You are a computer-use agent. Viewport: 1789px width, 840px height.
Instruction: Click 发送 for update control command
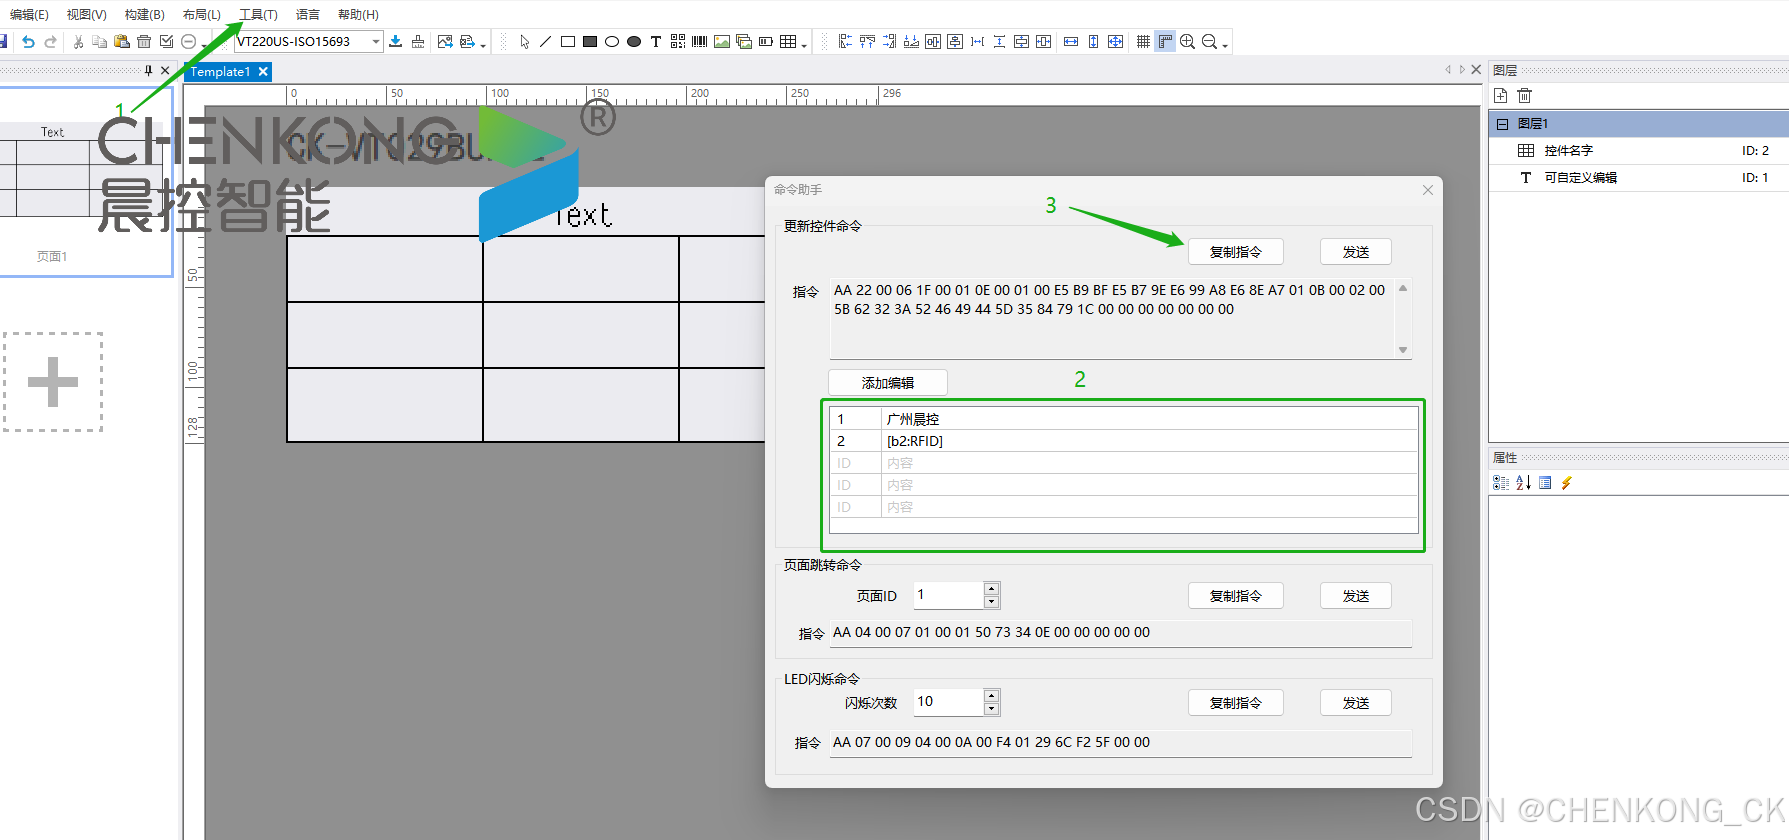pos(1356,252)
